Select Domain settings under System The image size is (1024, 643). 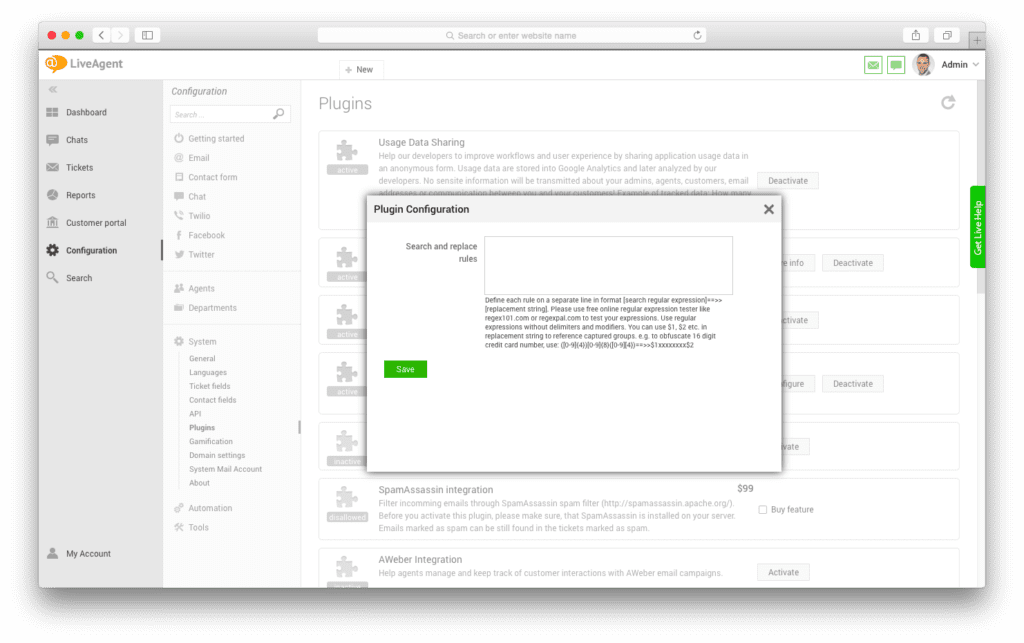click(x=217, y=455)
